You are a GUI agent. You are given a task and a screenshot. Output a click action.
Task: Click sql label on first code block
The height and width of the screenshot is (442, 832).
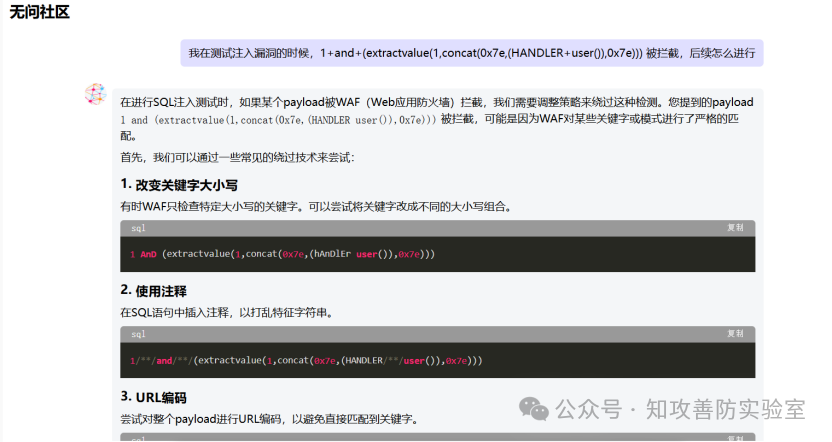coord(138,228)
